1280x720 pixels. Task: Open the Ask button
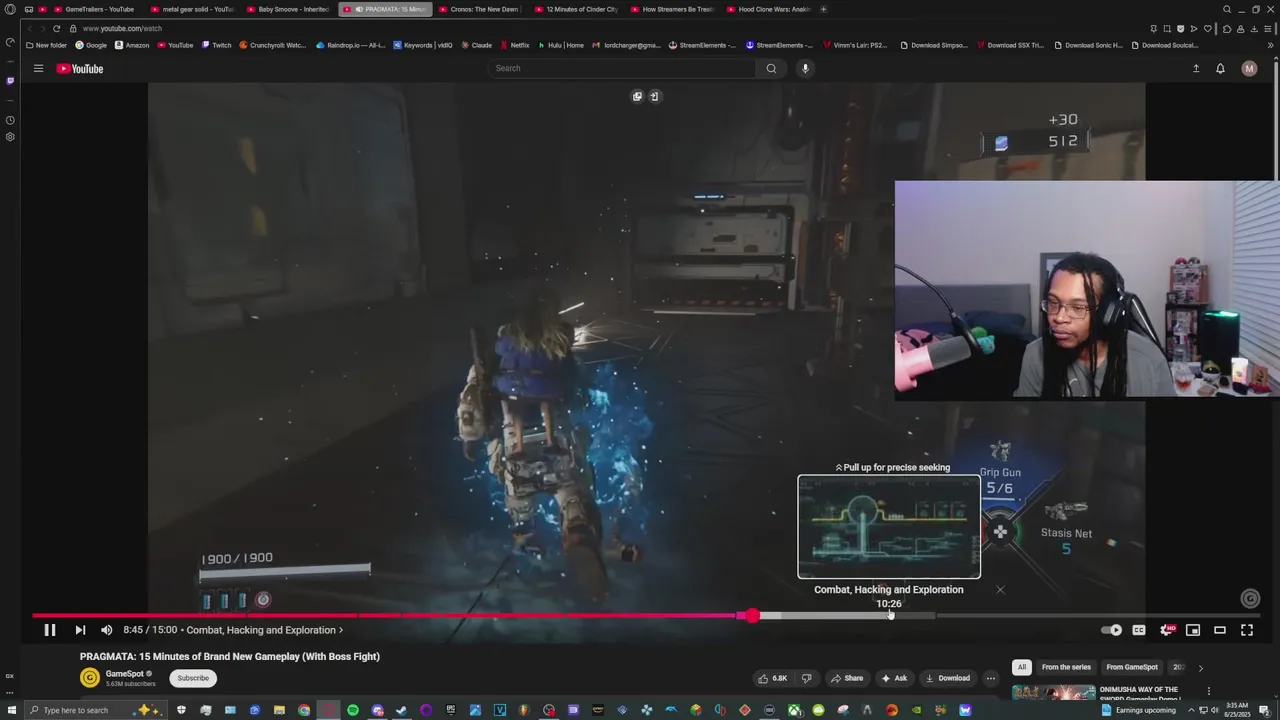(x=894, y=678)
